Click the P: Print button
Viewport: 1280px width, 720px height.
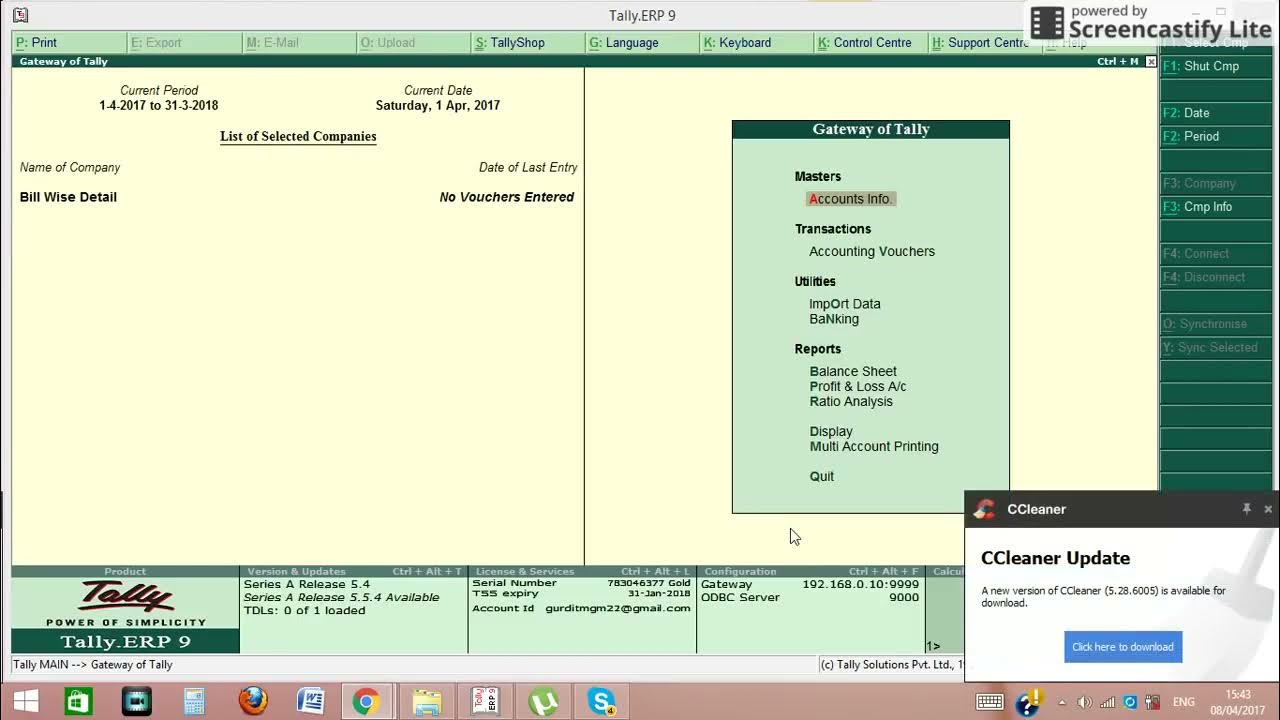coord(69,43)
